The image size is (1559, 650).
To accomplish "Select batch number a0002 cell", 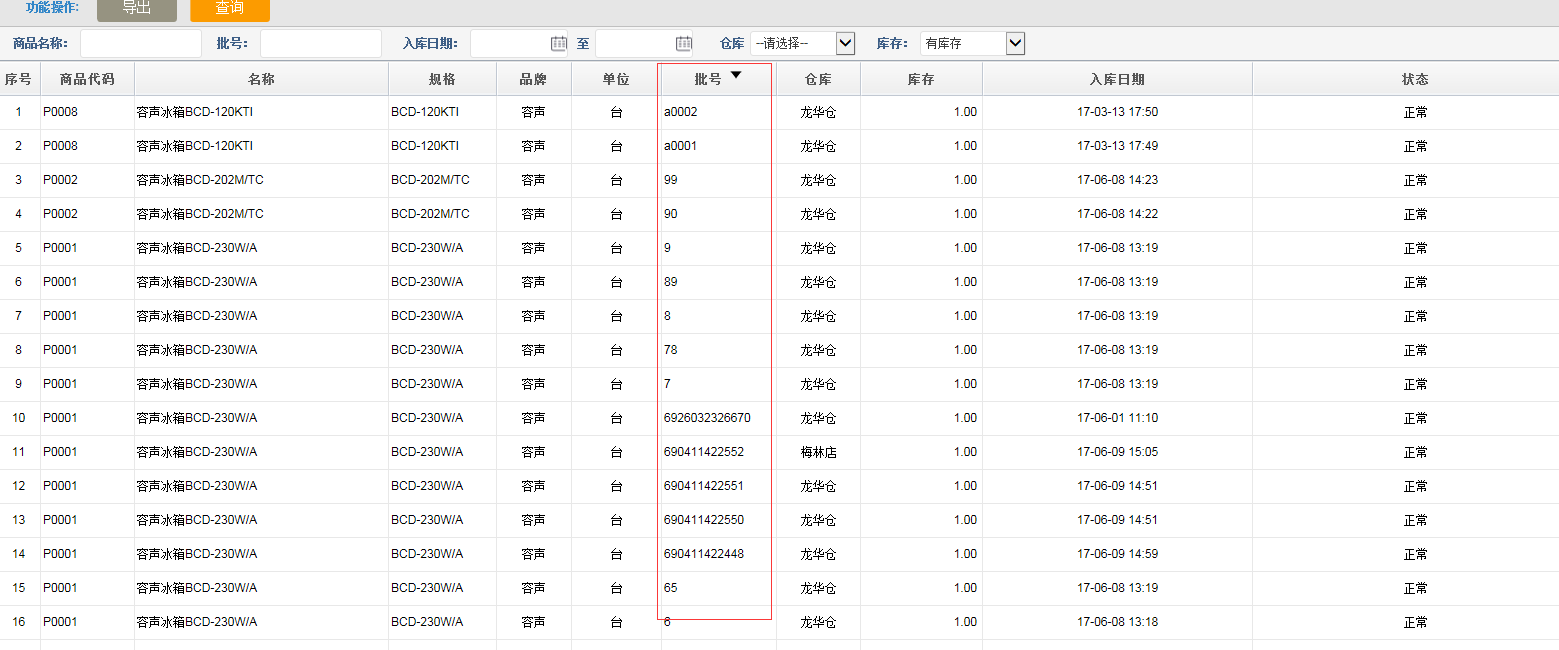I will [681, 112].
